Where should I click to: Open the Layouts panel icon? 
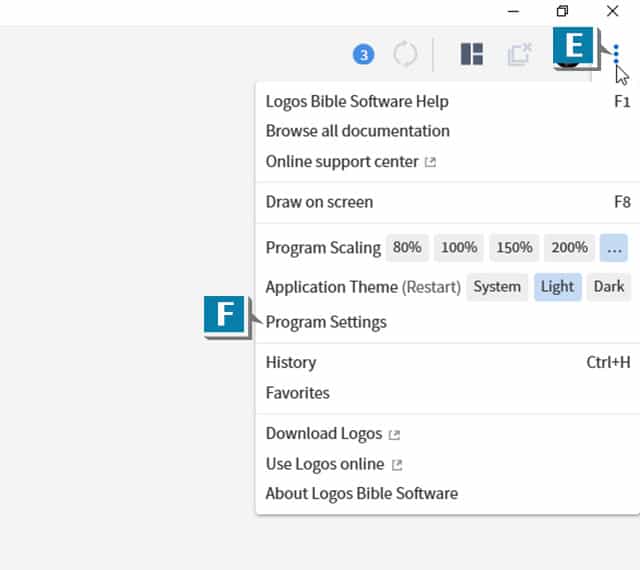click(471, 54)
